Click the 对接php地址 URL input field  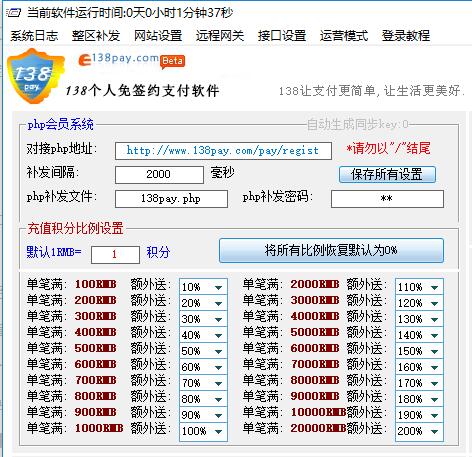pyautogui.click(x=223, y=151)
